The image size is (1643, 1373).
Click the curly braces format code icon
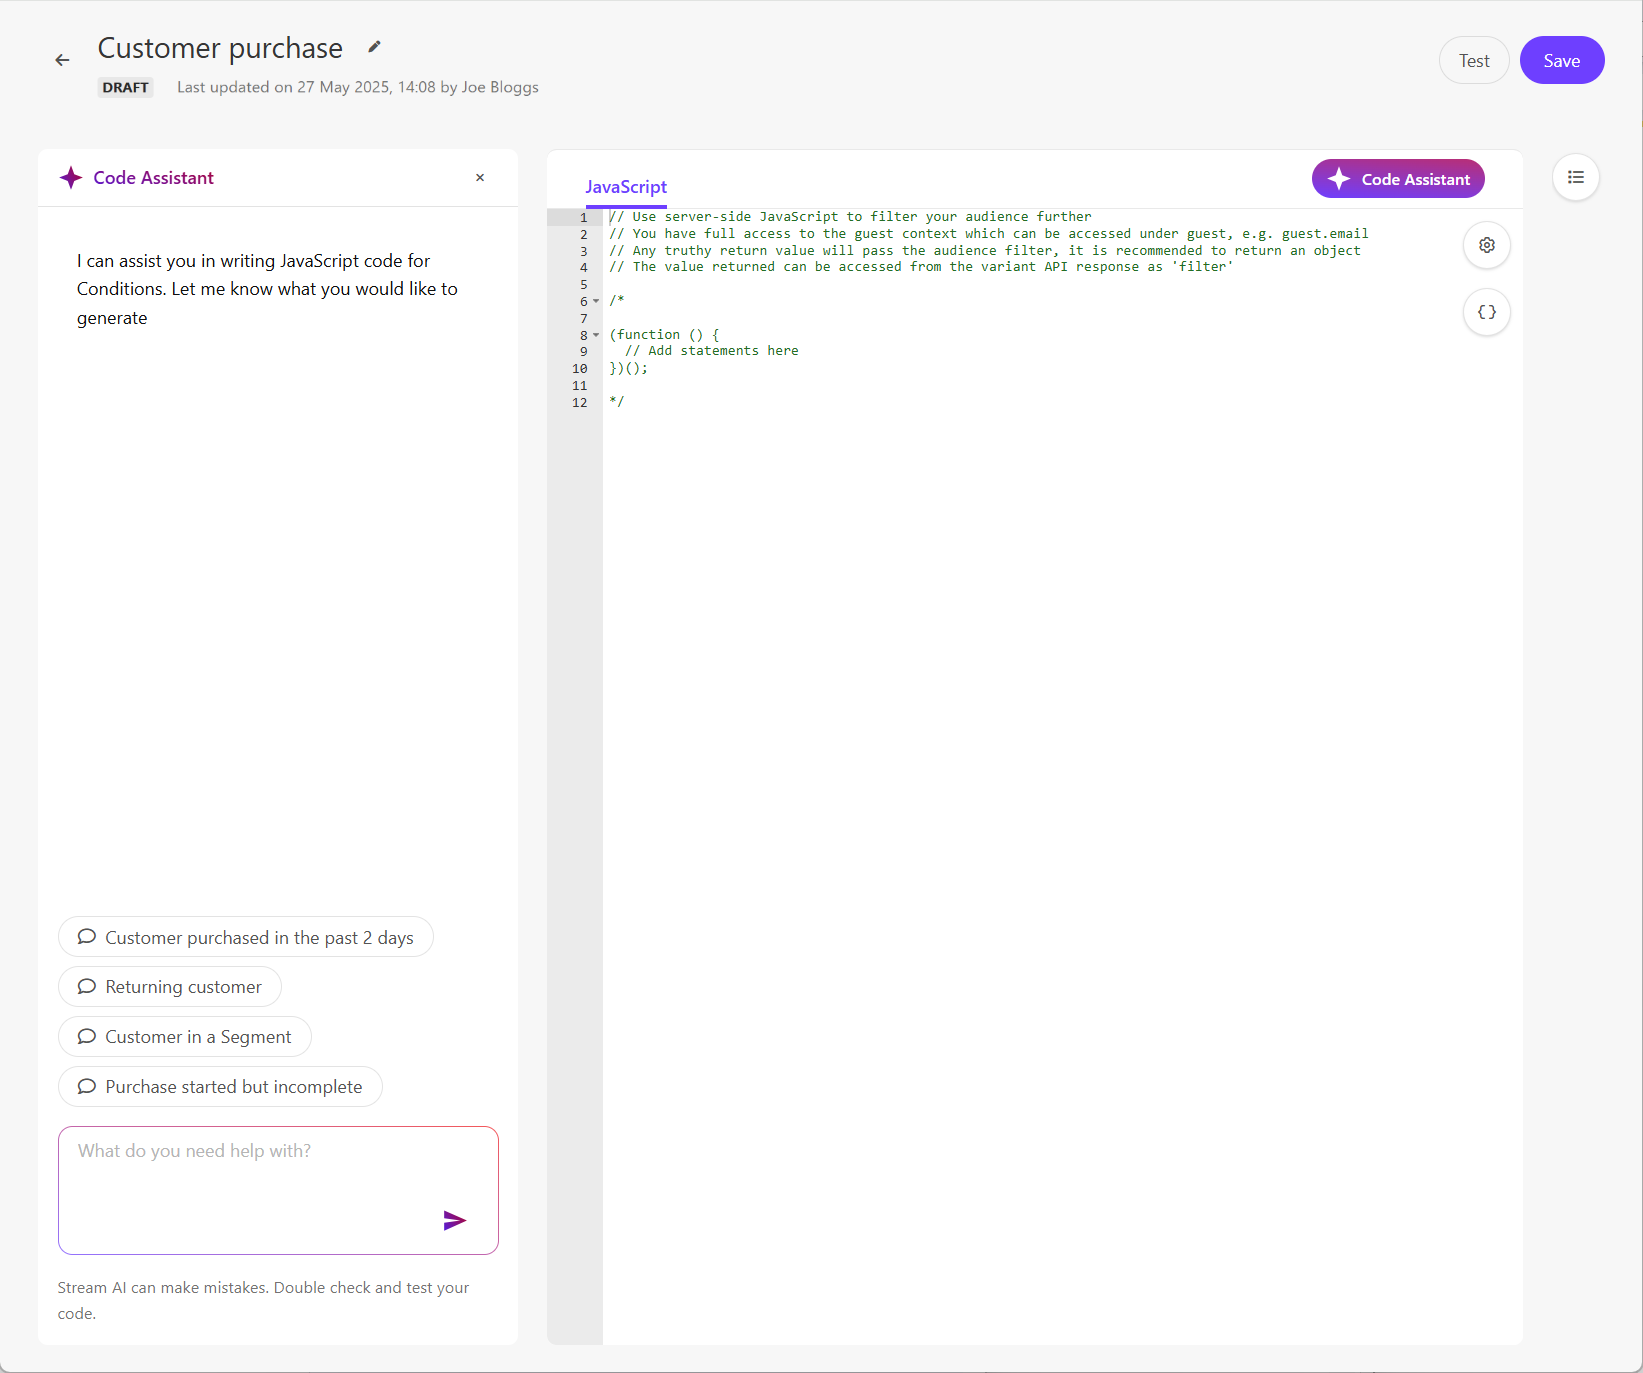coord(1487,312)
